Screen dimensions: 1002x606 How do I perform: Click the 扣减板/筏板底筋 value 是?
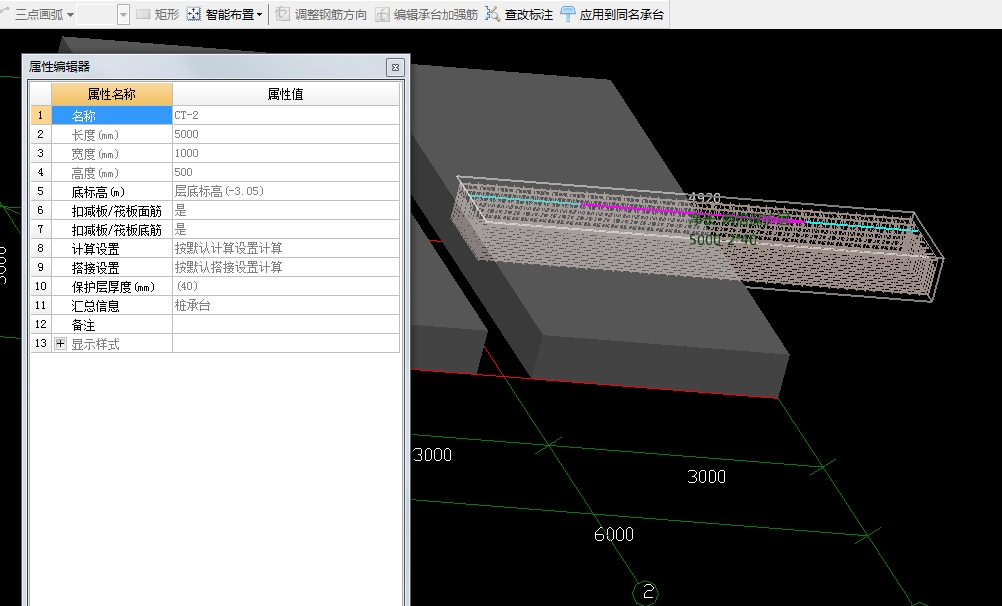tap(286, 229)
